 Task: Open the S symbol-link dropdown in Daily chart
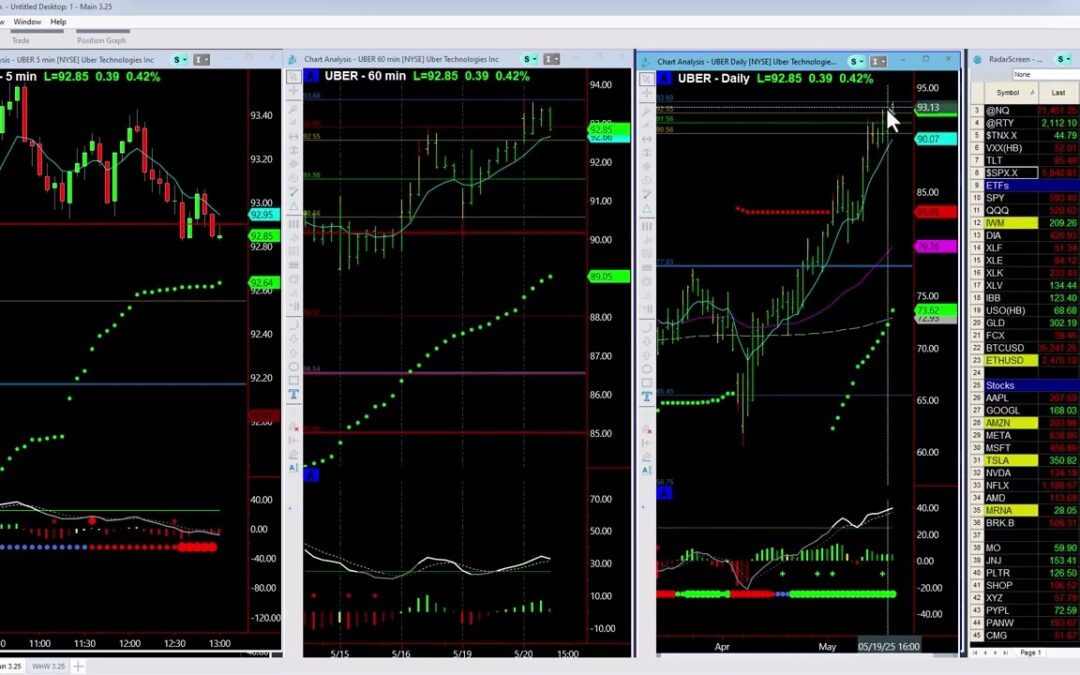857,61
